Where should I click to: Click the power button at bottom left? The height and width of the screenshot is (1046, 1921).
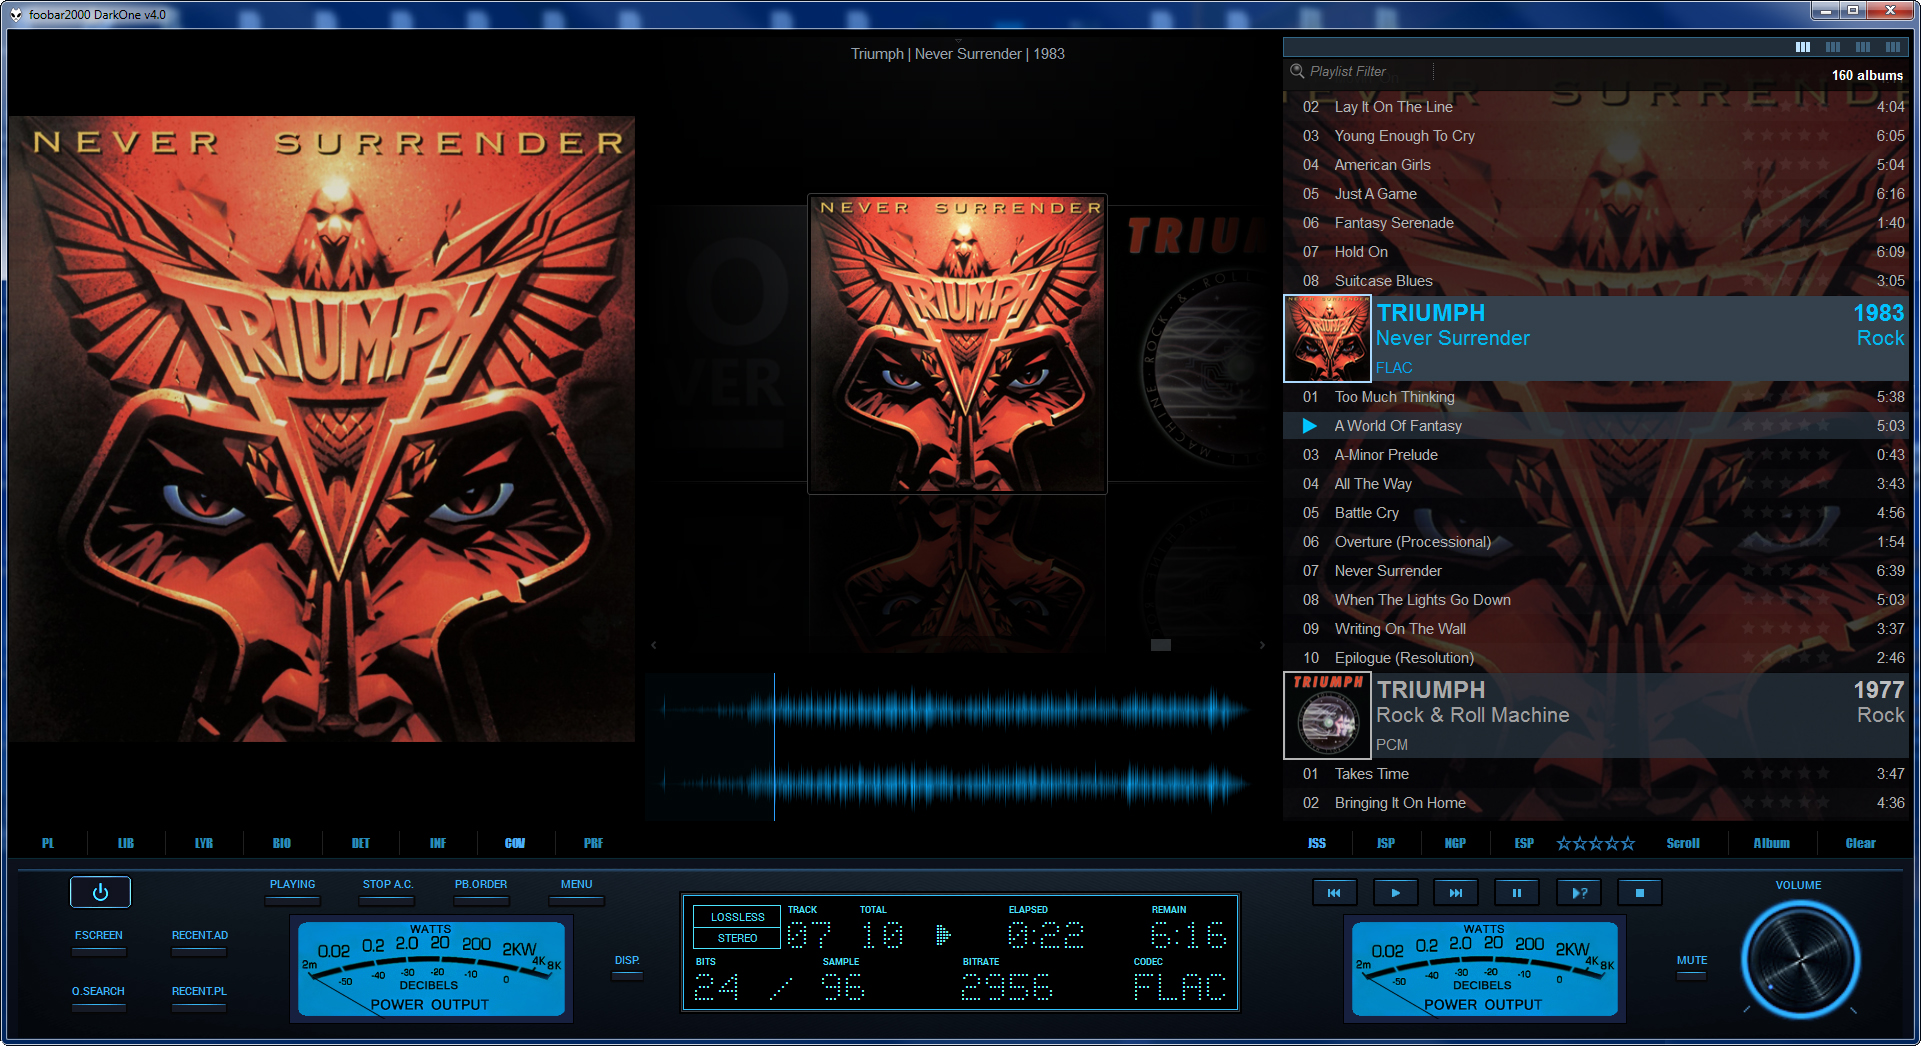[100, 891]
